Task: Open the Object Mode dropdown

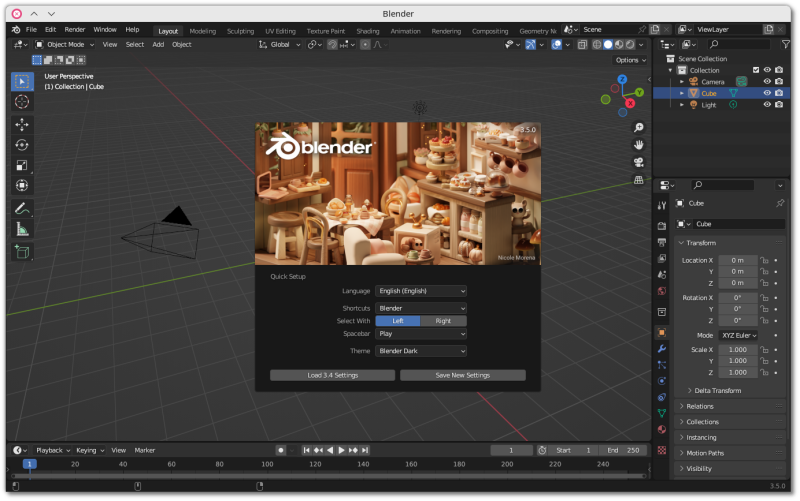Action: pos(65,44)
